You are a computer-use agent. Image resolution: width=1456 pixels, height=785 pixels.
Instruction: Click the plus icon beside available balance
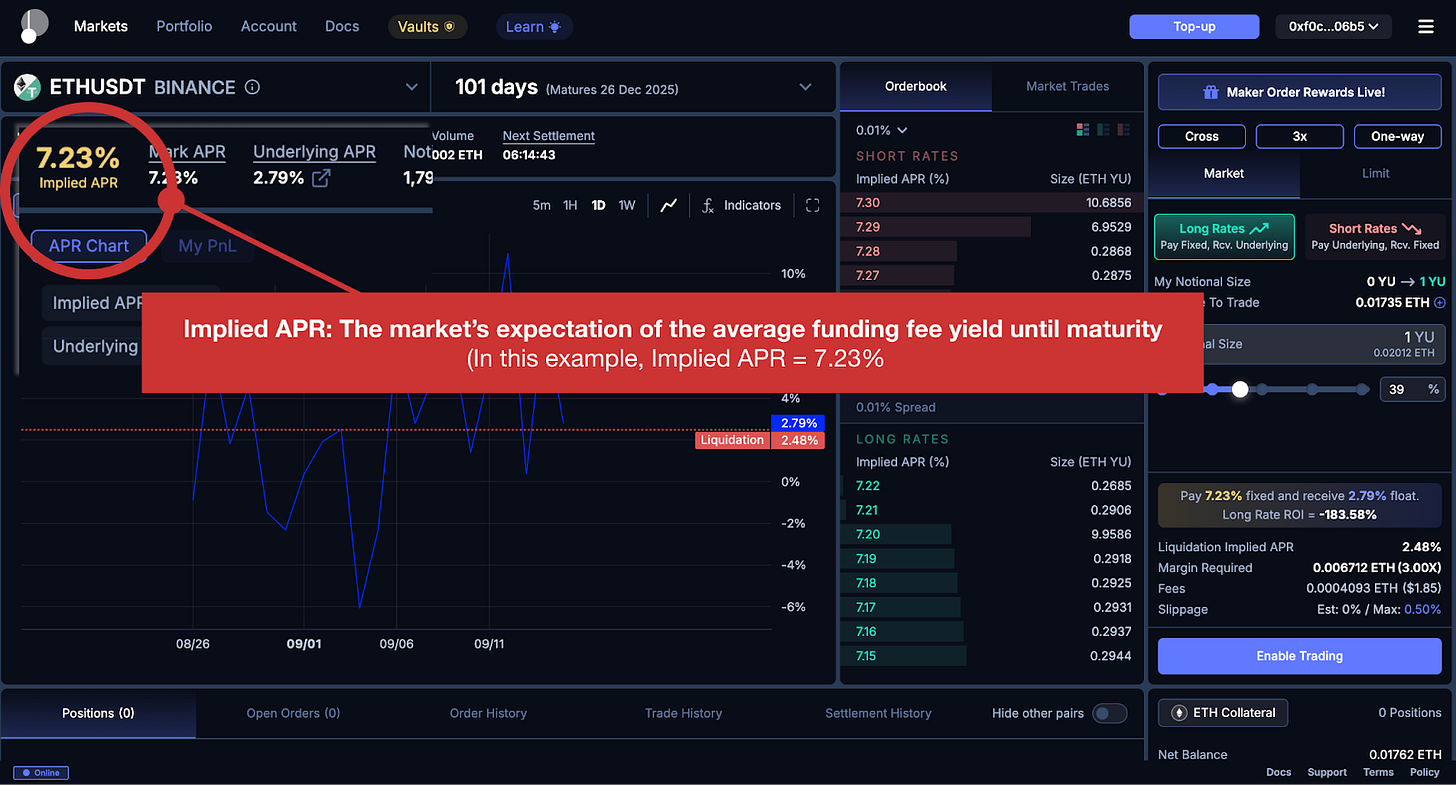[x=1440, y=302]
